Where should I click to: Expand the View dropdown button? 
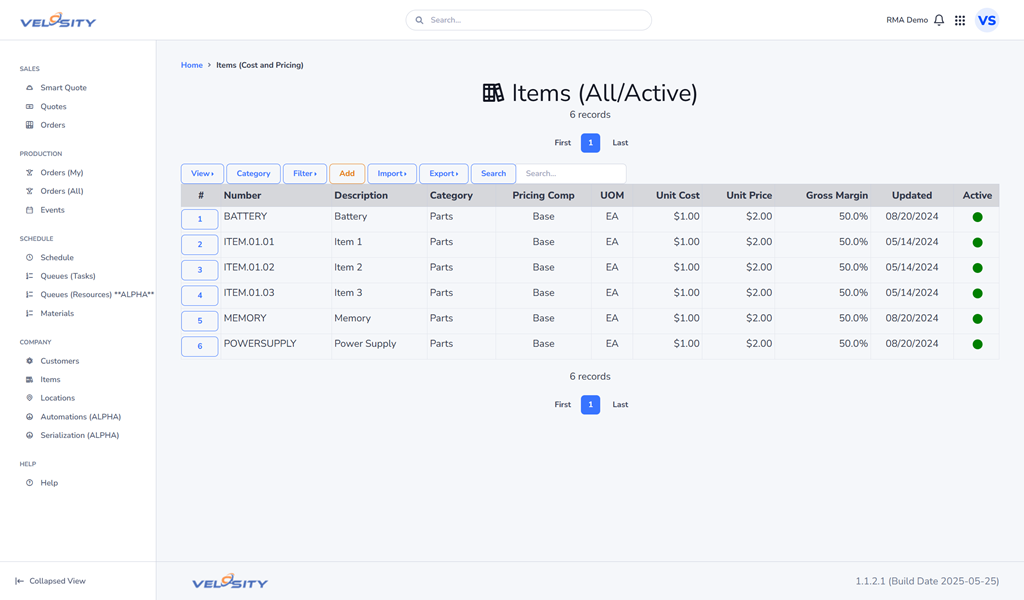click(x=202, y=174)
